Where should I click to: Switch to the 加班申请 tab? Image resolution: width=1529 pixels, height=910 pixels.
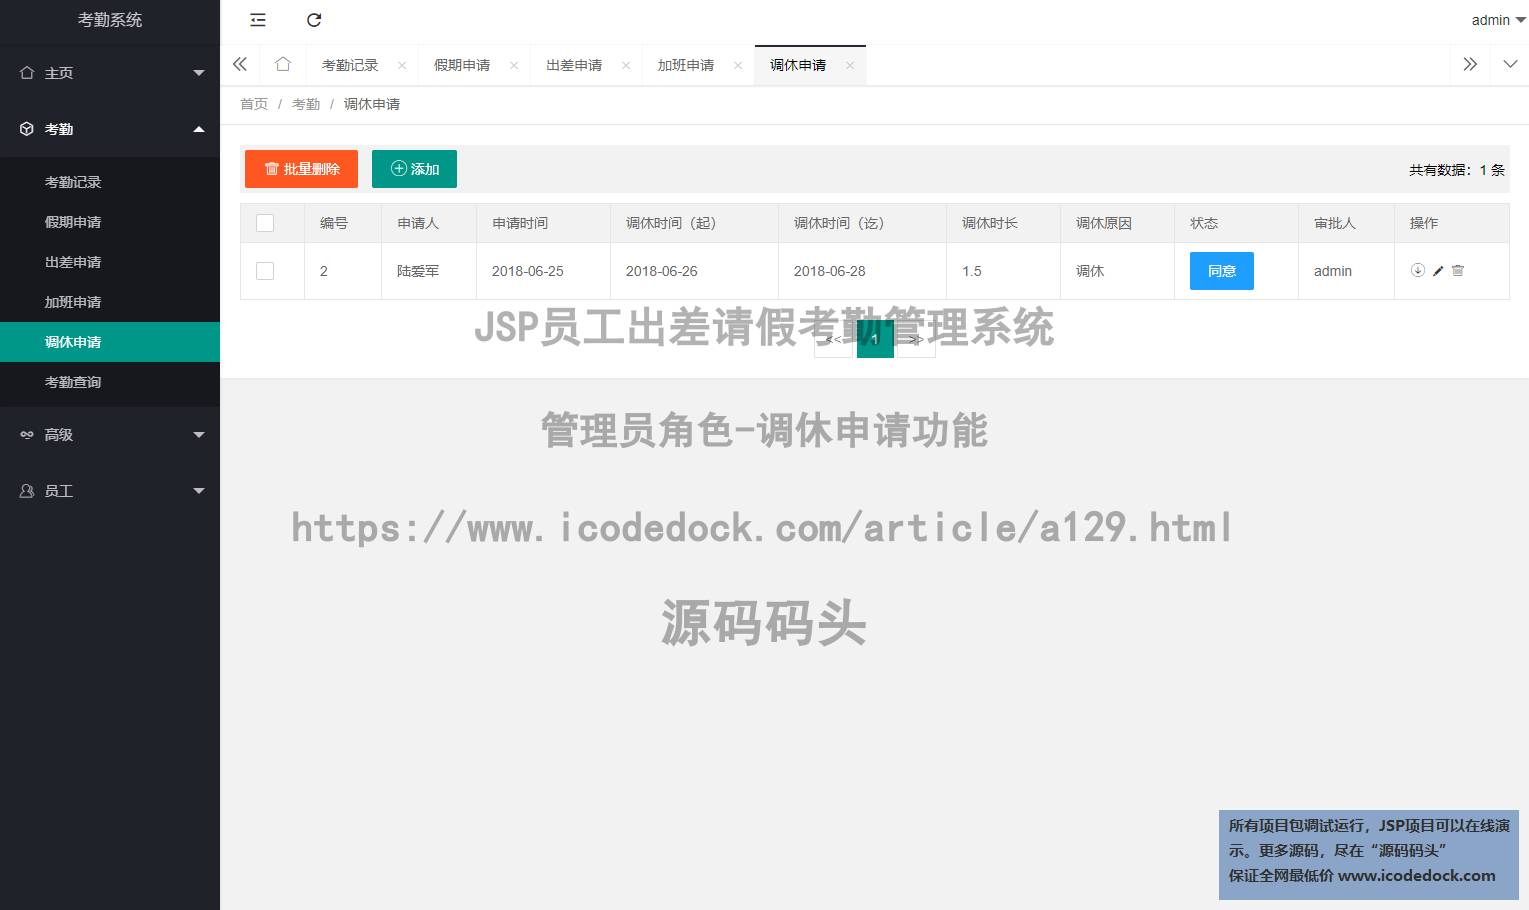point(686,65)
